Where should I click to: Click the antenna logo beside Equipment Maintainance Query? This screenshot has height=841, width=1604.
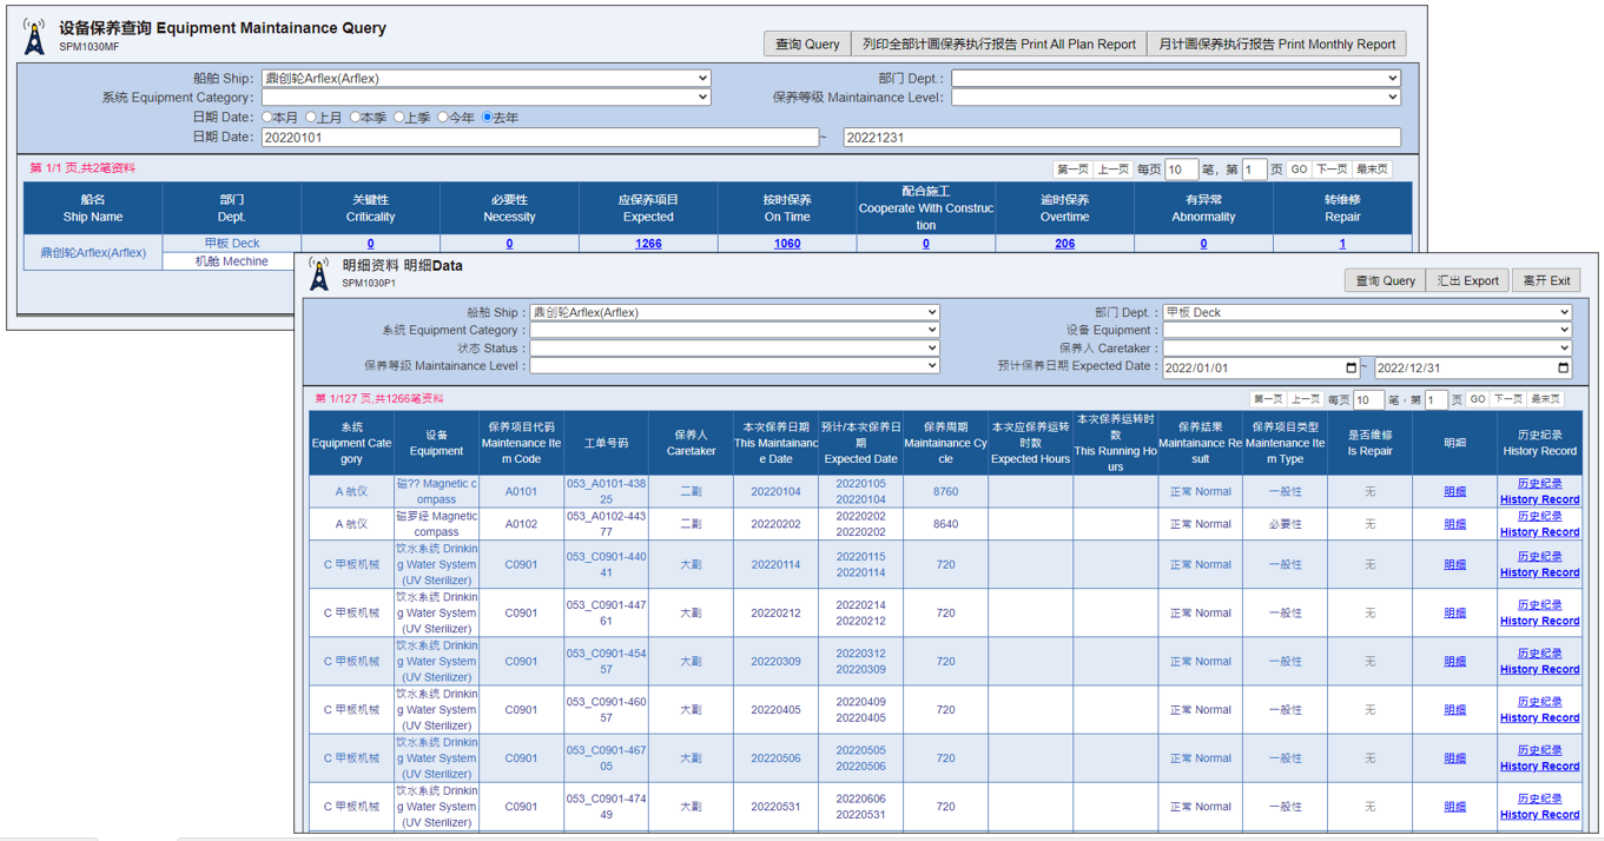click(34, 37)
